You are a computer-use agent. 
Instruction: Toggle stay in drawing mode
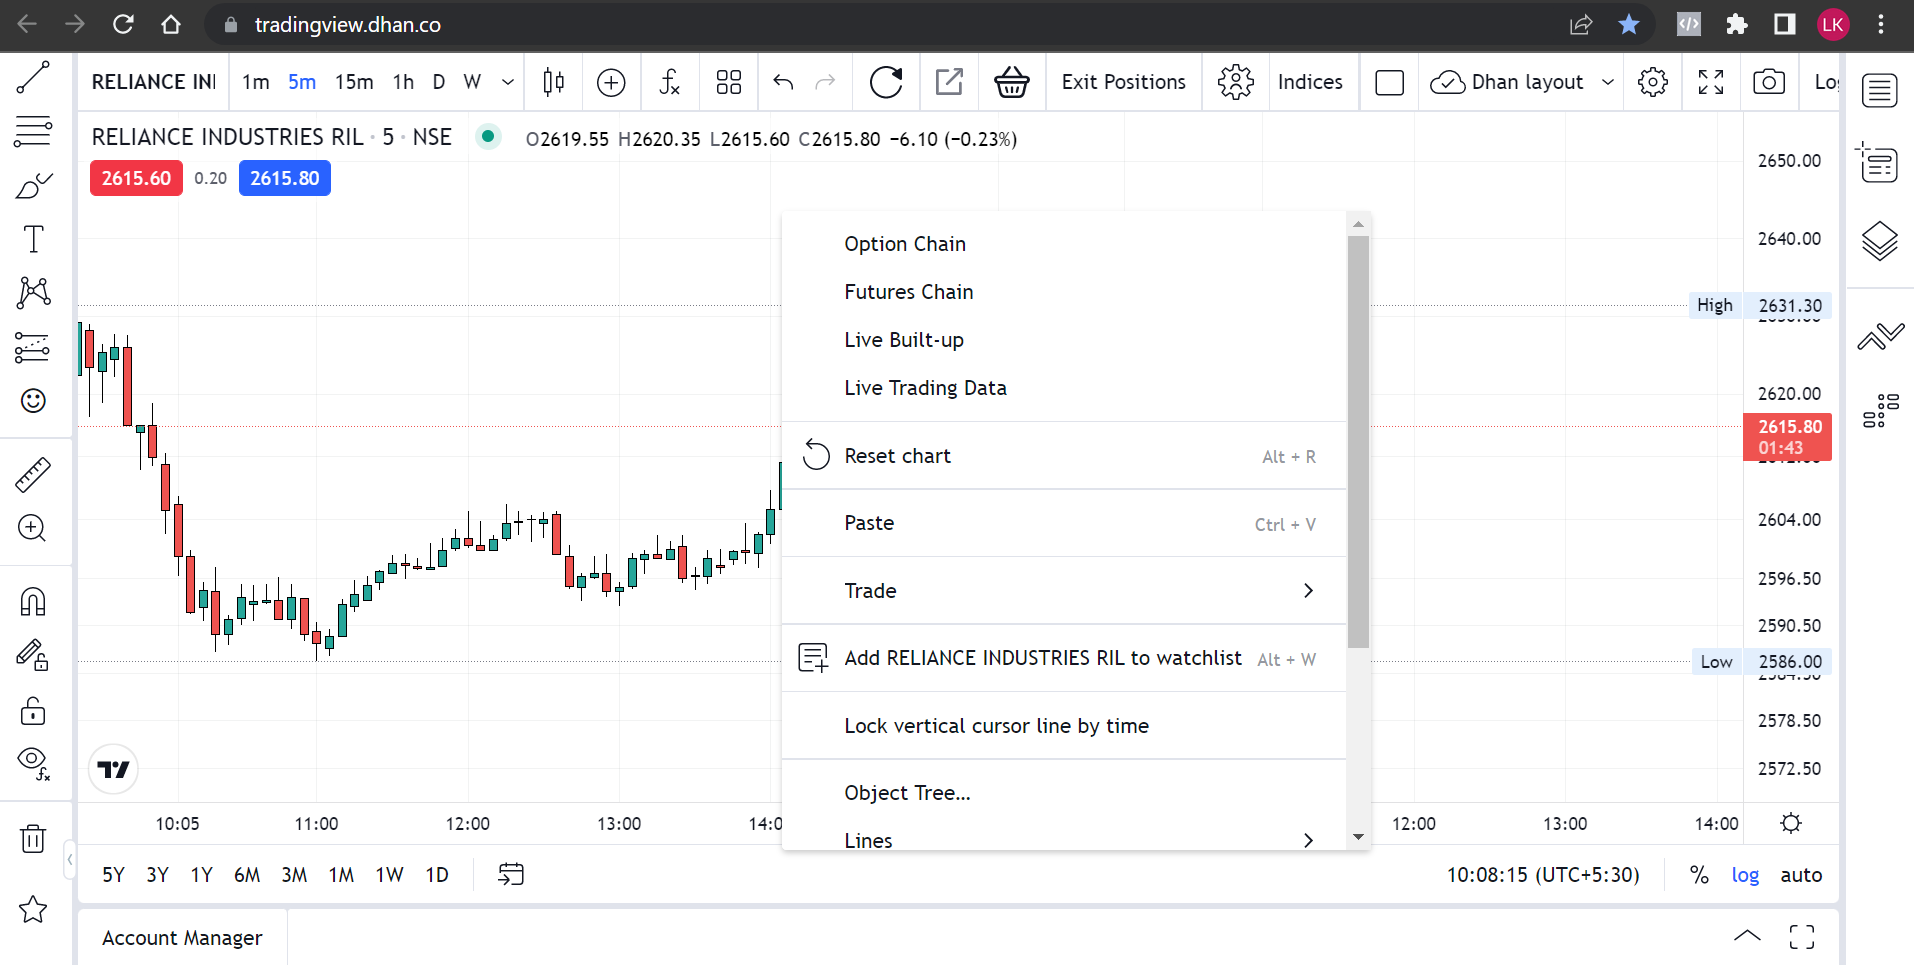pos(33,655)
